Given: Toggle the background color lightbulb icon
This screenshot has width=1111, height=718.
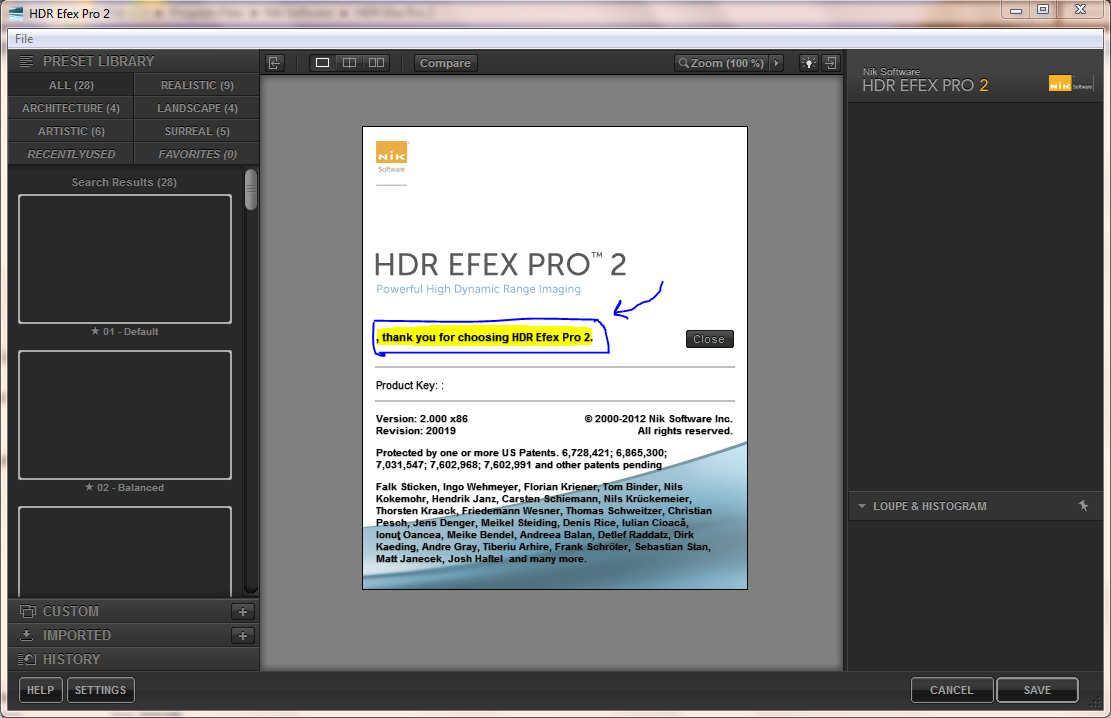Looking at the screenshot, I should (x=808, y=63).
